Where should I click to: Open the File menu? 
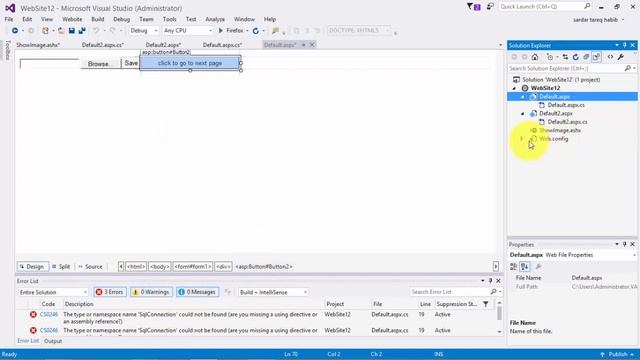point(9,19)
